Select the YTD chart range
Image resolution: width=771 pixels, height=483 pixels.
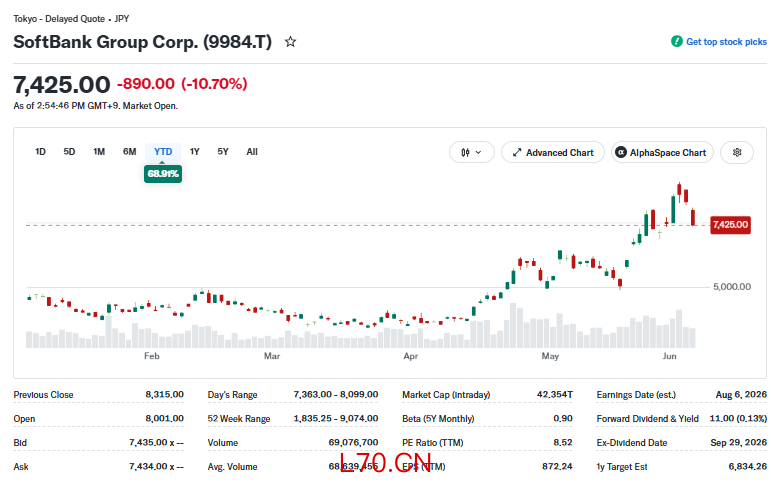(163, 152)
